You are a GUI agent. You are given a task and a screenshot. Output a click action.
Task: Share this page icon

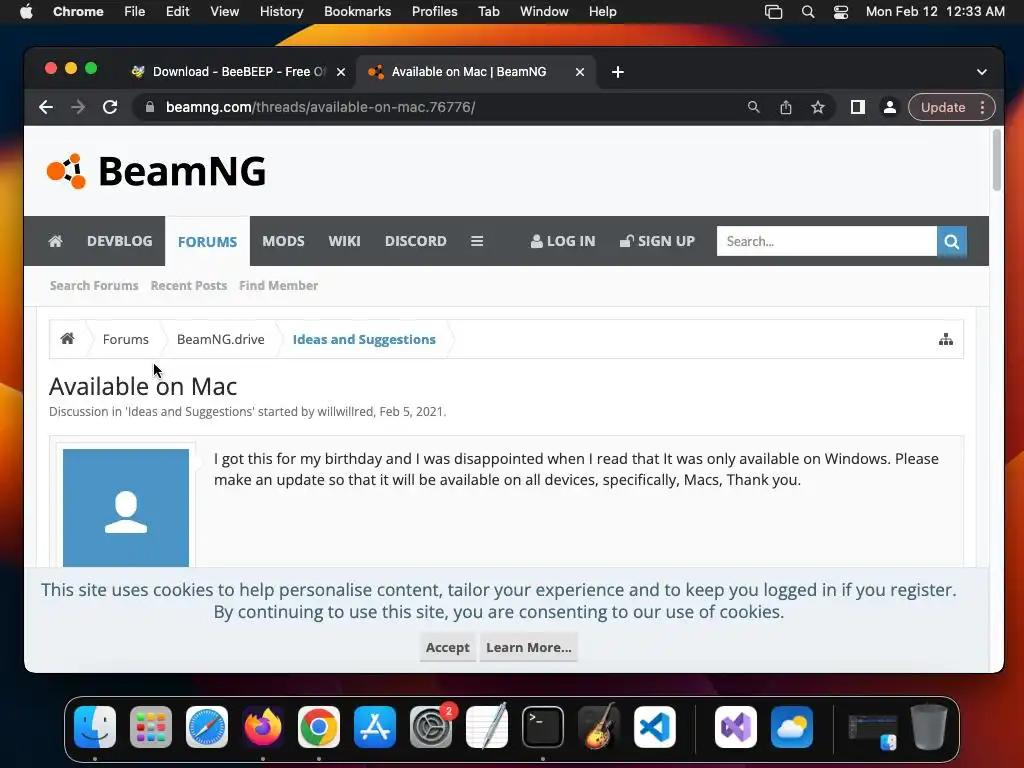pyautogui.click(x=786, y=107)
